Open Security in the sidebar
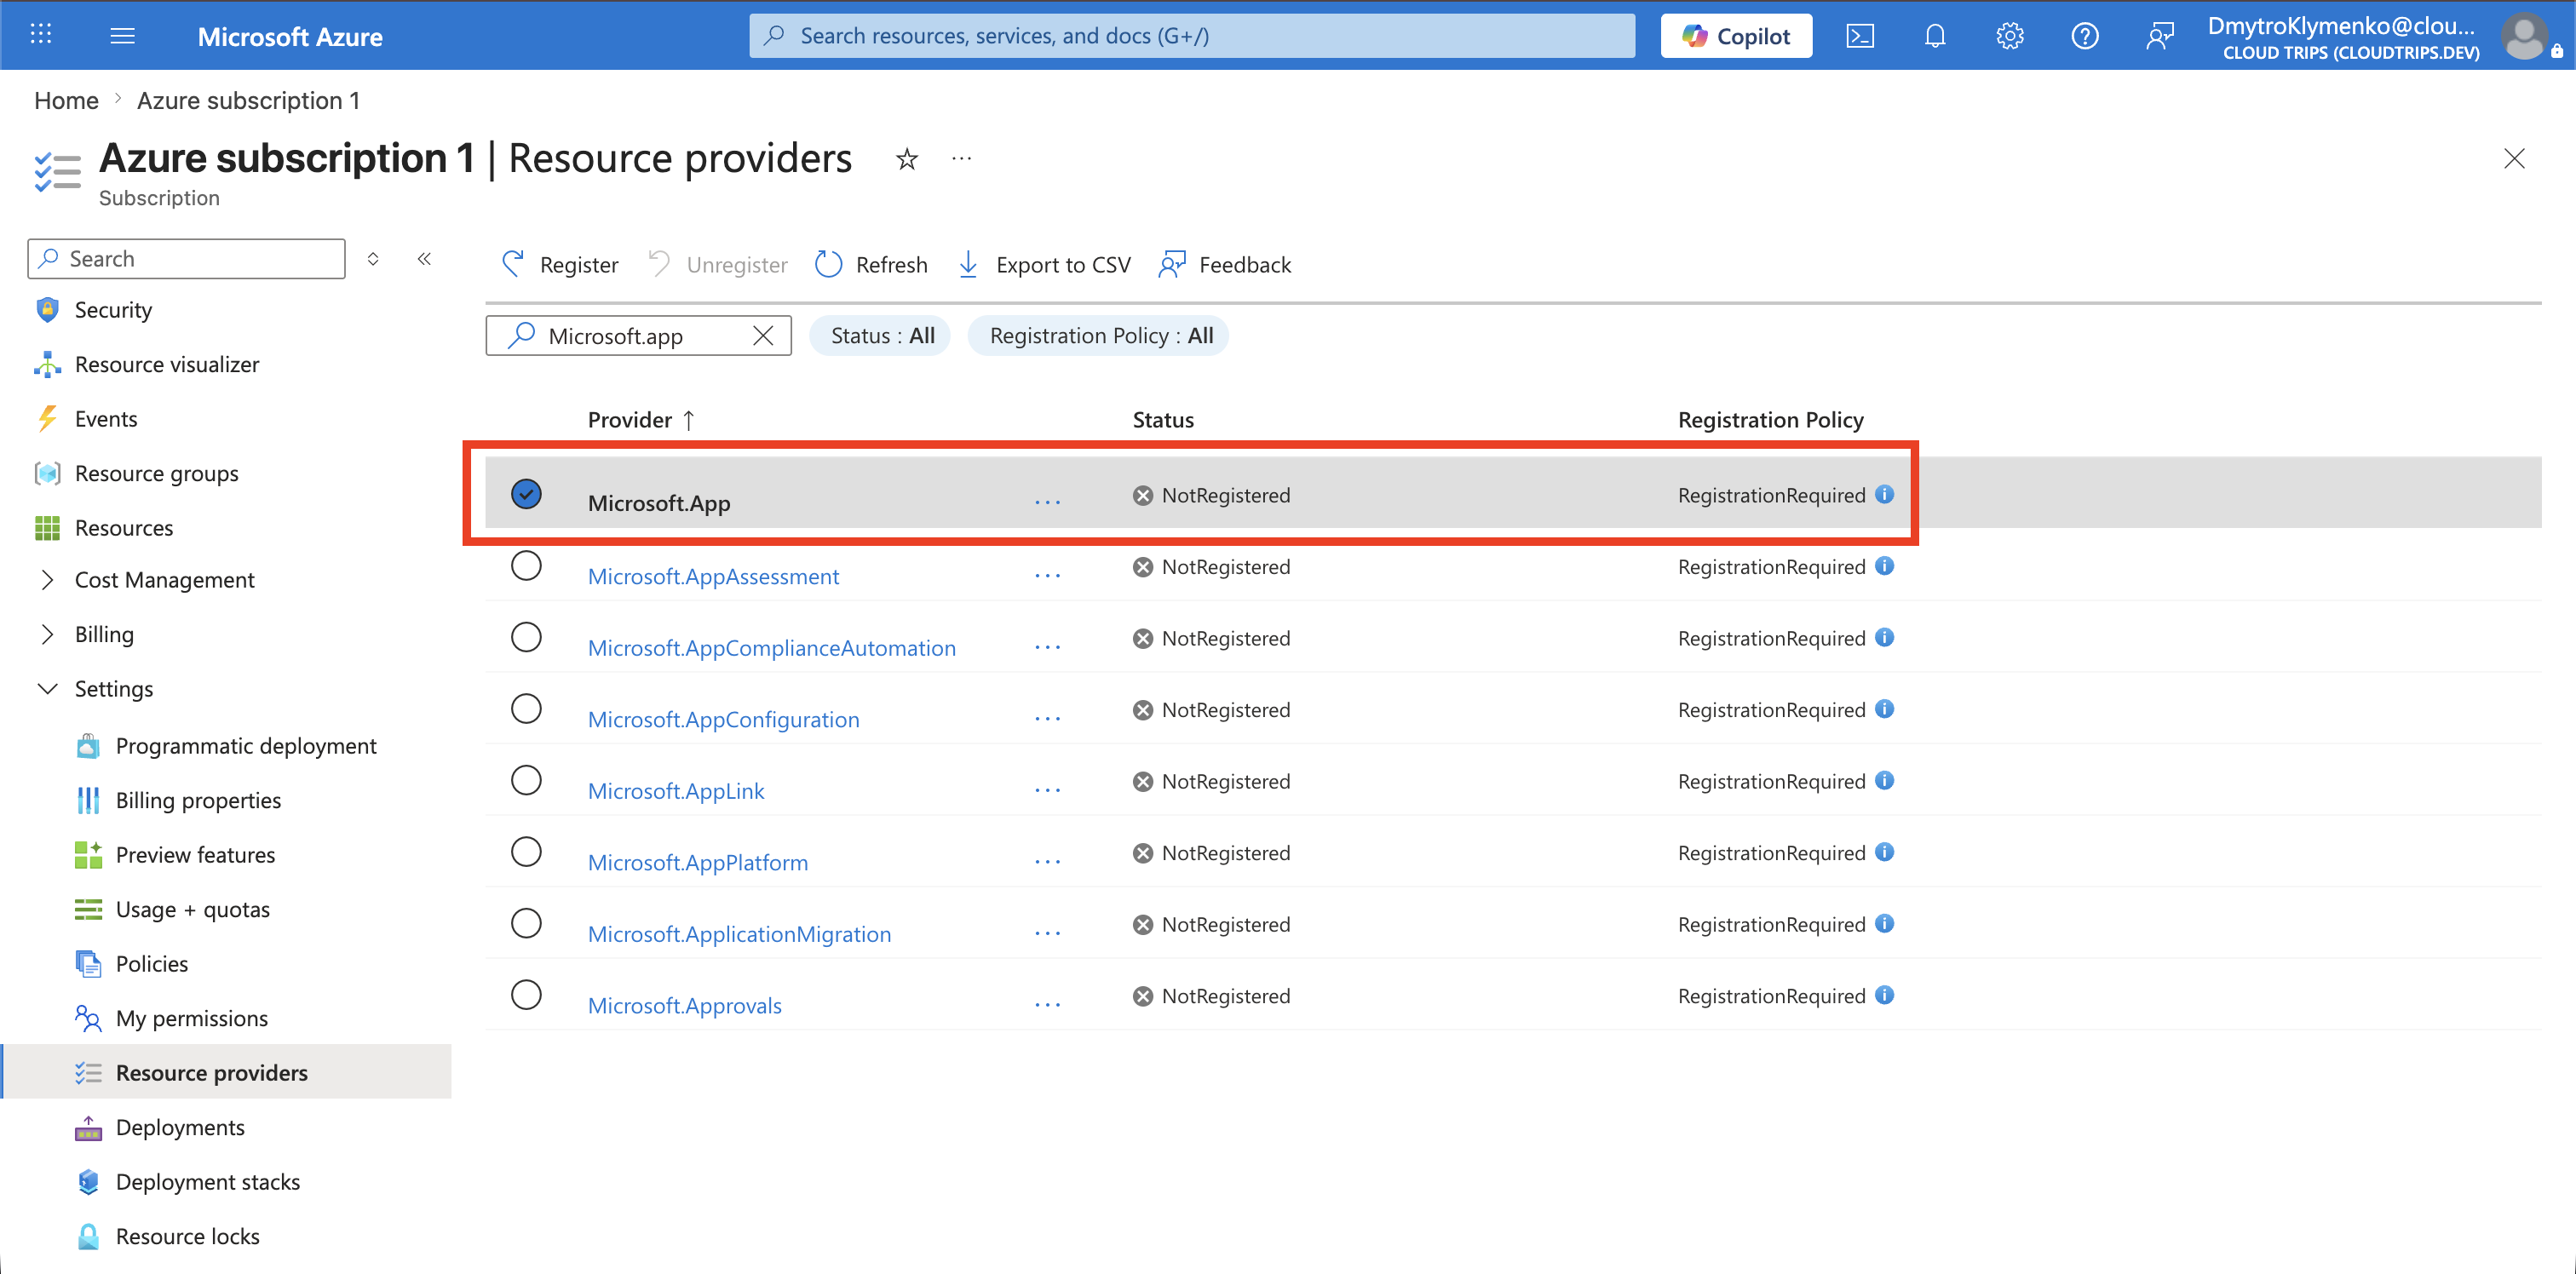 pyautogui.click(x=113, y=310)
